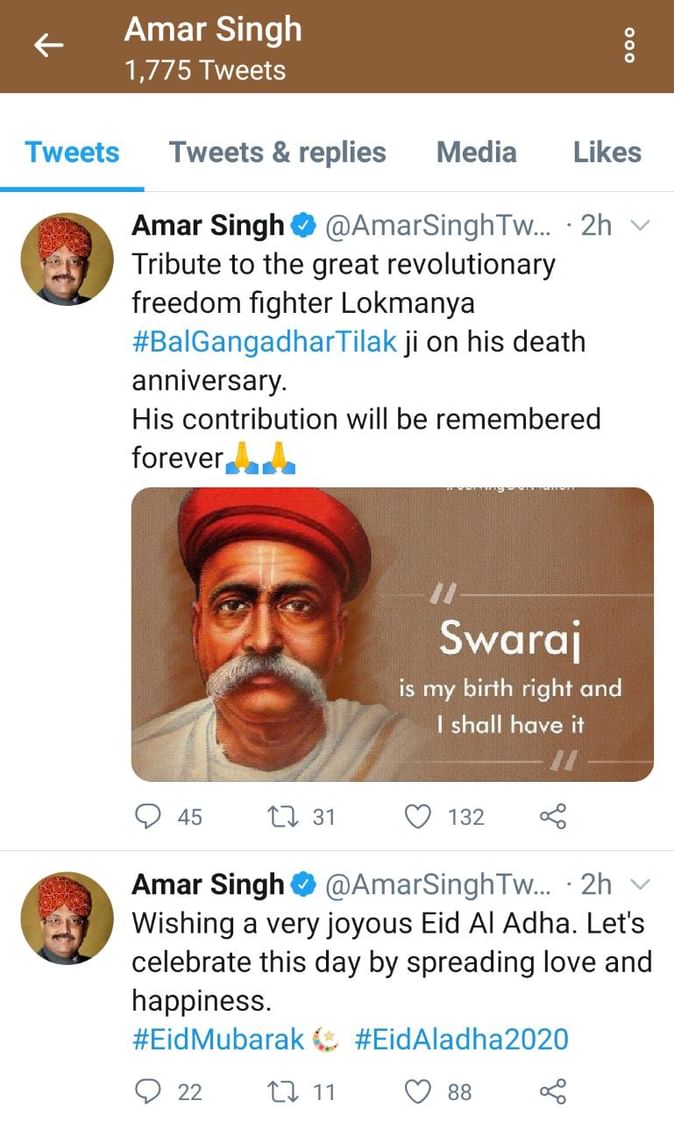This screenshot has width=674, height=1122.
Task: Open the Media tab
Action: (476, 152)
